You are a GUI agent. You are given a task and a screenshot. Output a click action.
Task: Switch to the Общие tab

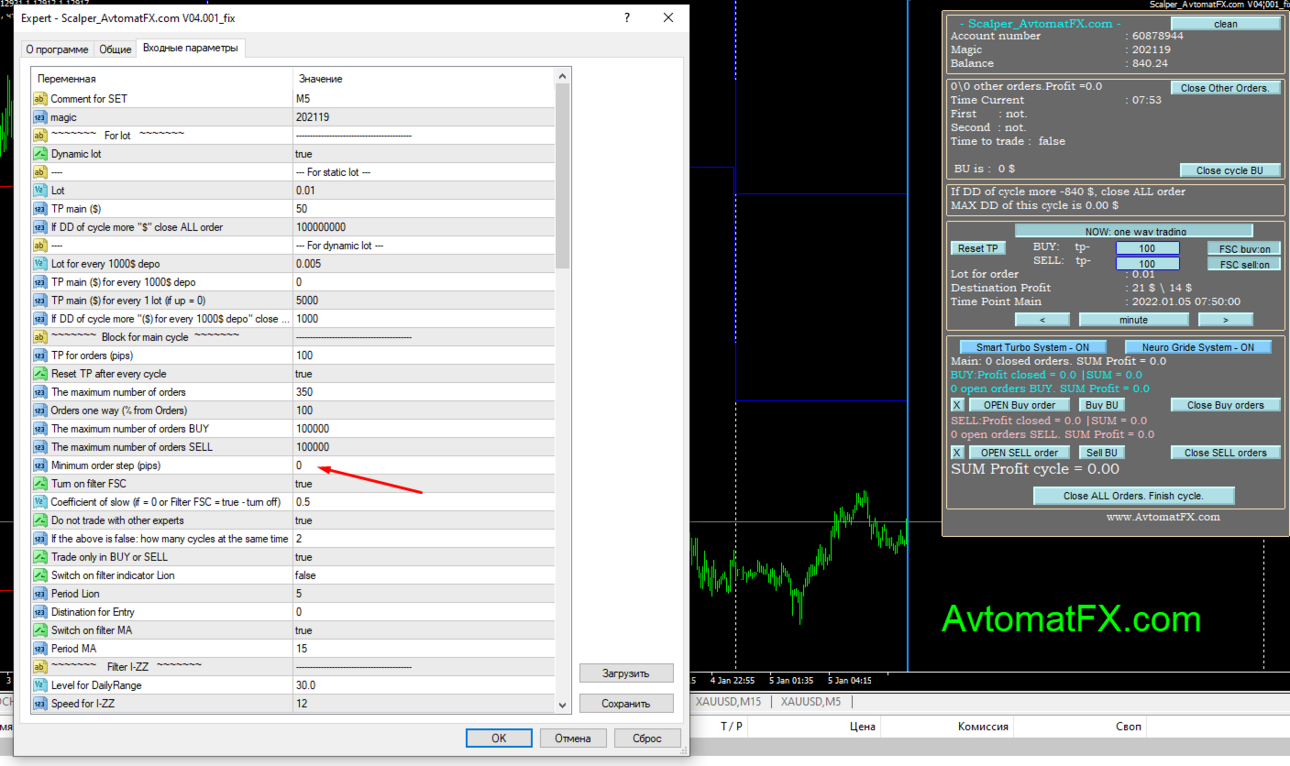pos(115,49)
